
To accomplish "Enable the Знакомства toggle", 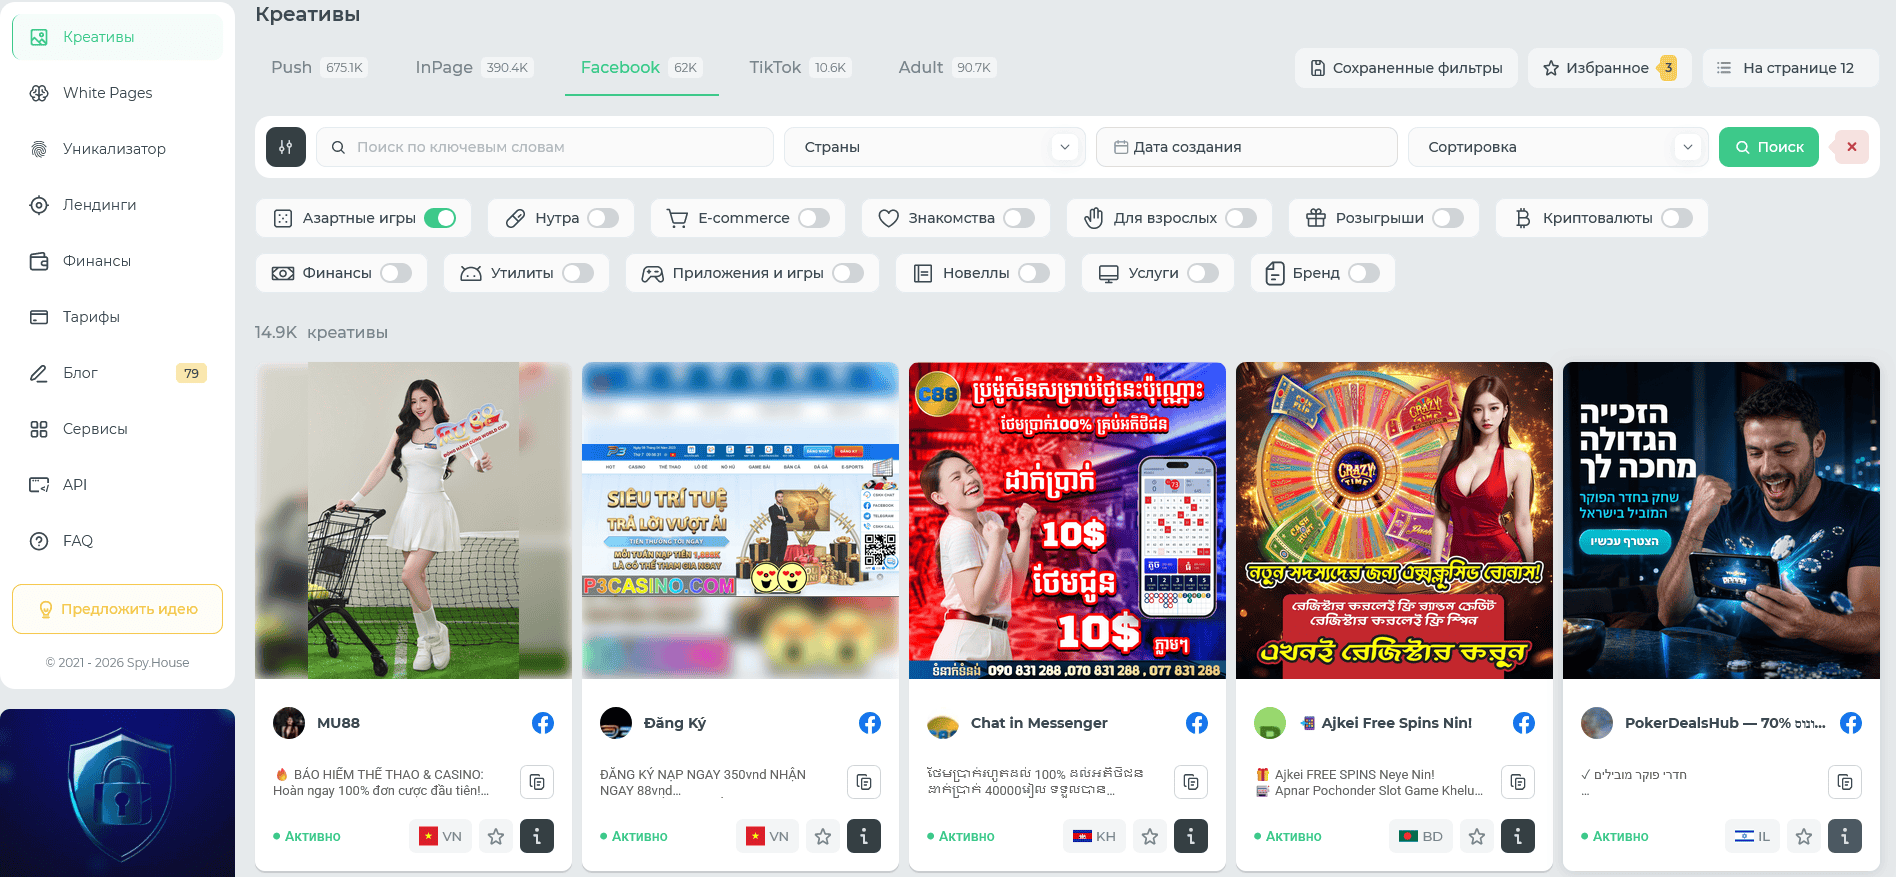I will pyautogui.click(x=1019, y=218).
